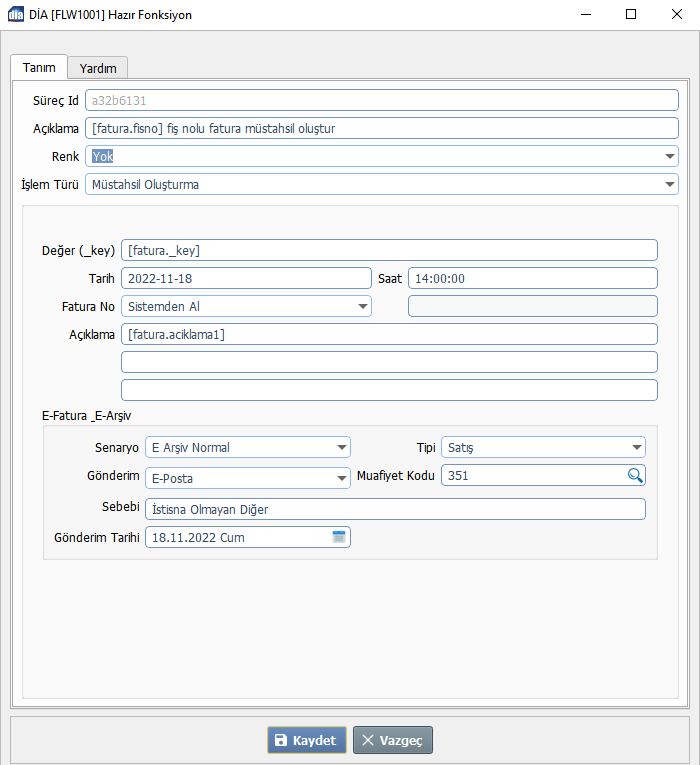The image size is (700, 765).
Task: Click the Muafiyet Kodu search magnifier icon
Action: tap(635, 476)
